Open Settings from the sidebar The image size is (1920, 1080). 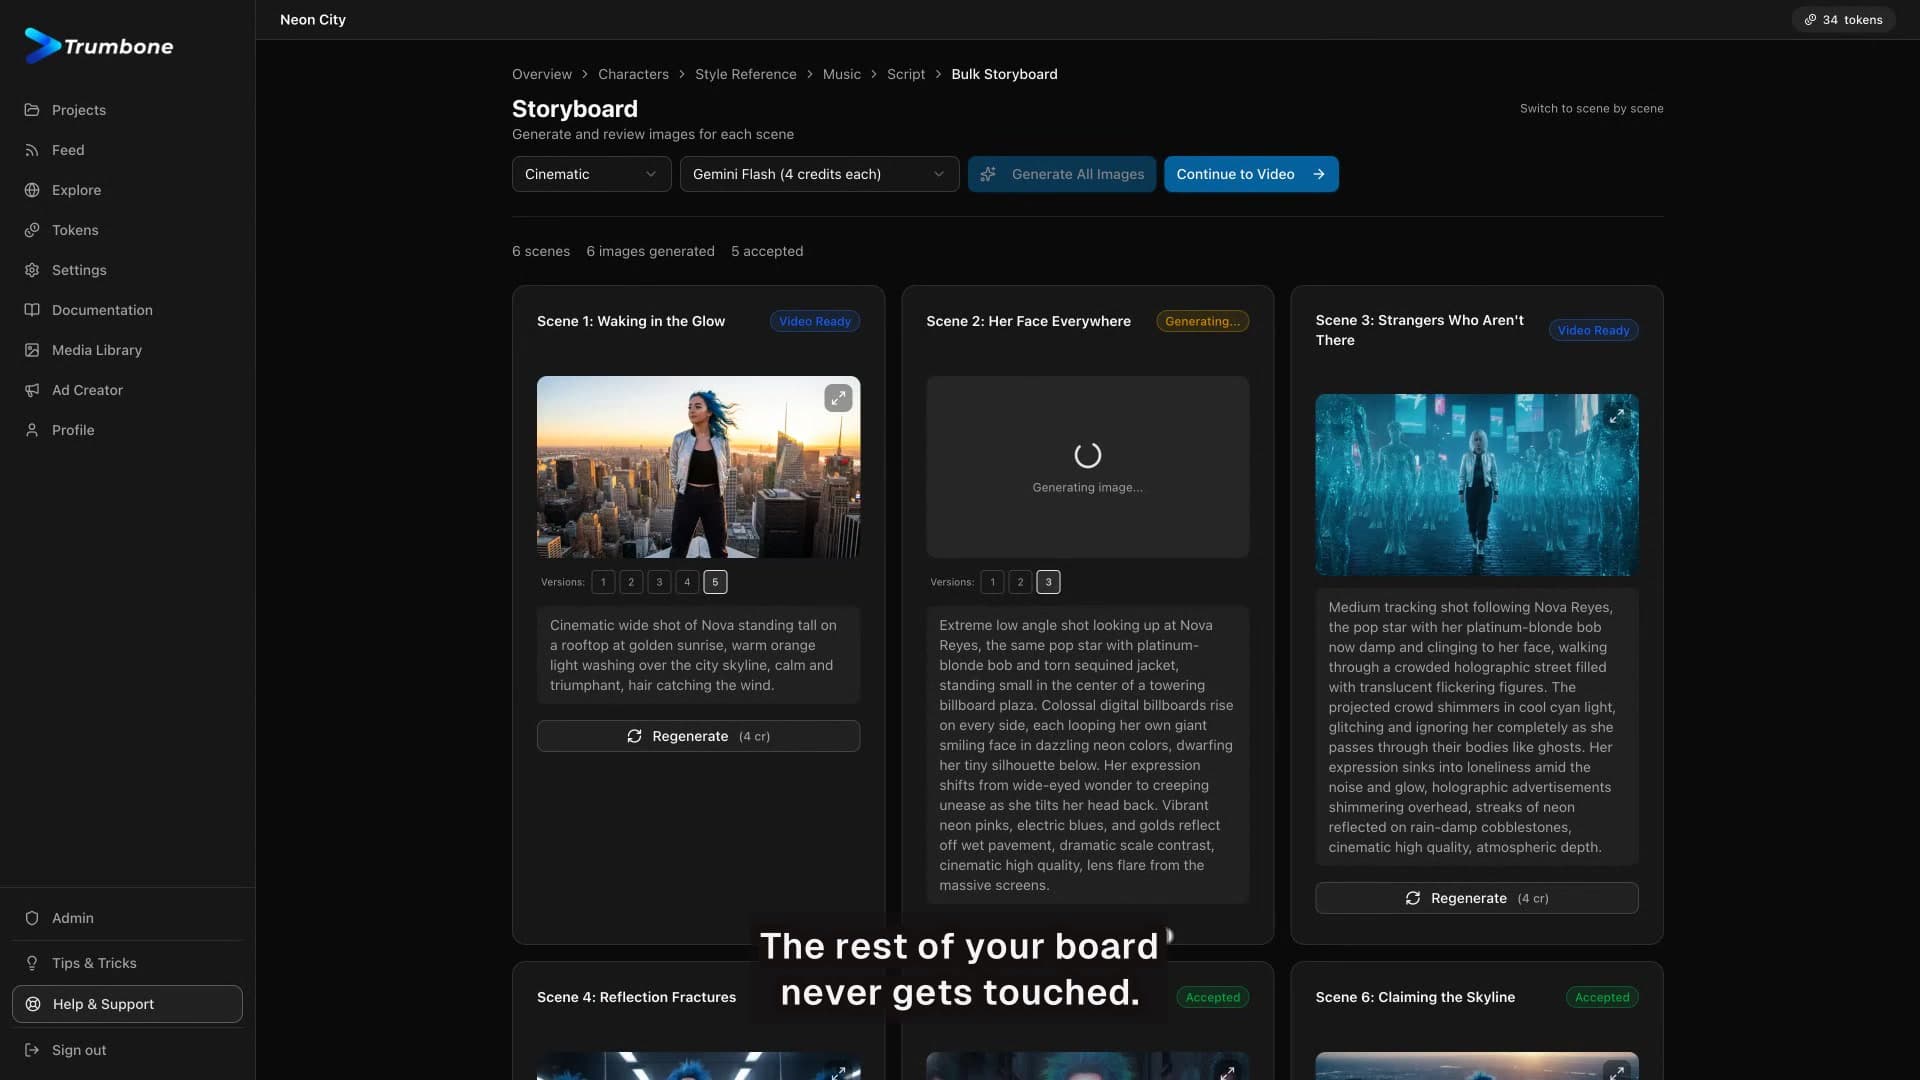tap(79, 270)
